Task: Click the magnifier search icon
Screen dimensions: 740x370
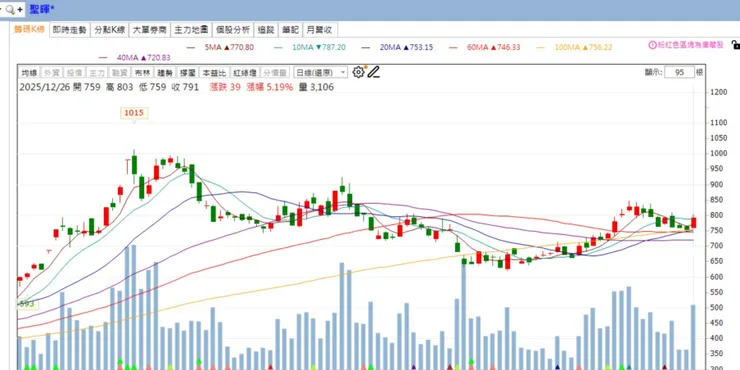Action: coord(10,9)
